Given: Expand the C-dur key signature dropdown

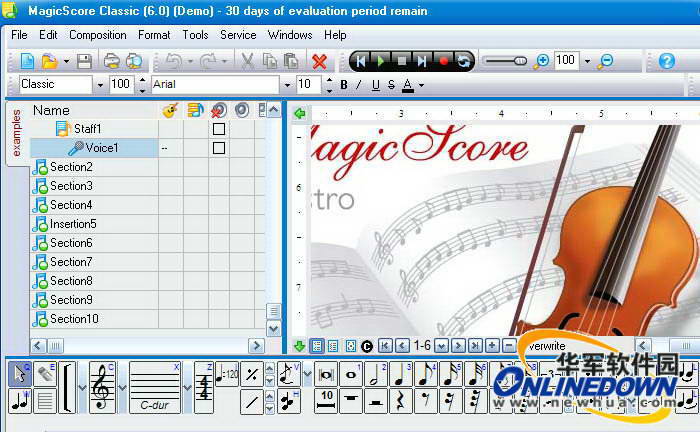Looking at the screenshot, I should click(x=188, y=387).
